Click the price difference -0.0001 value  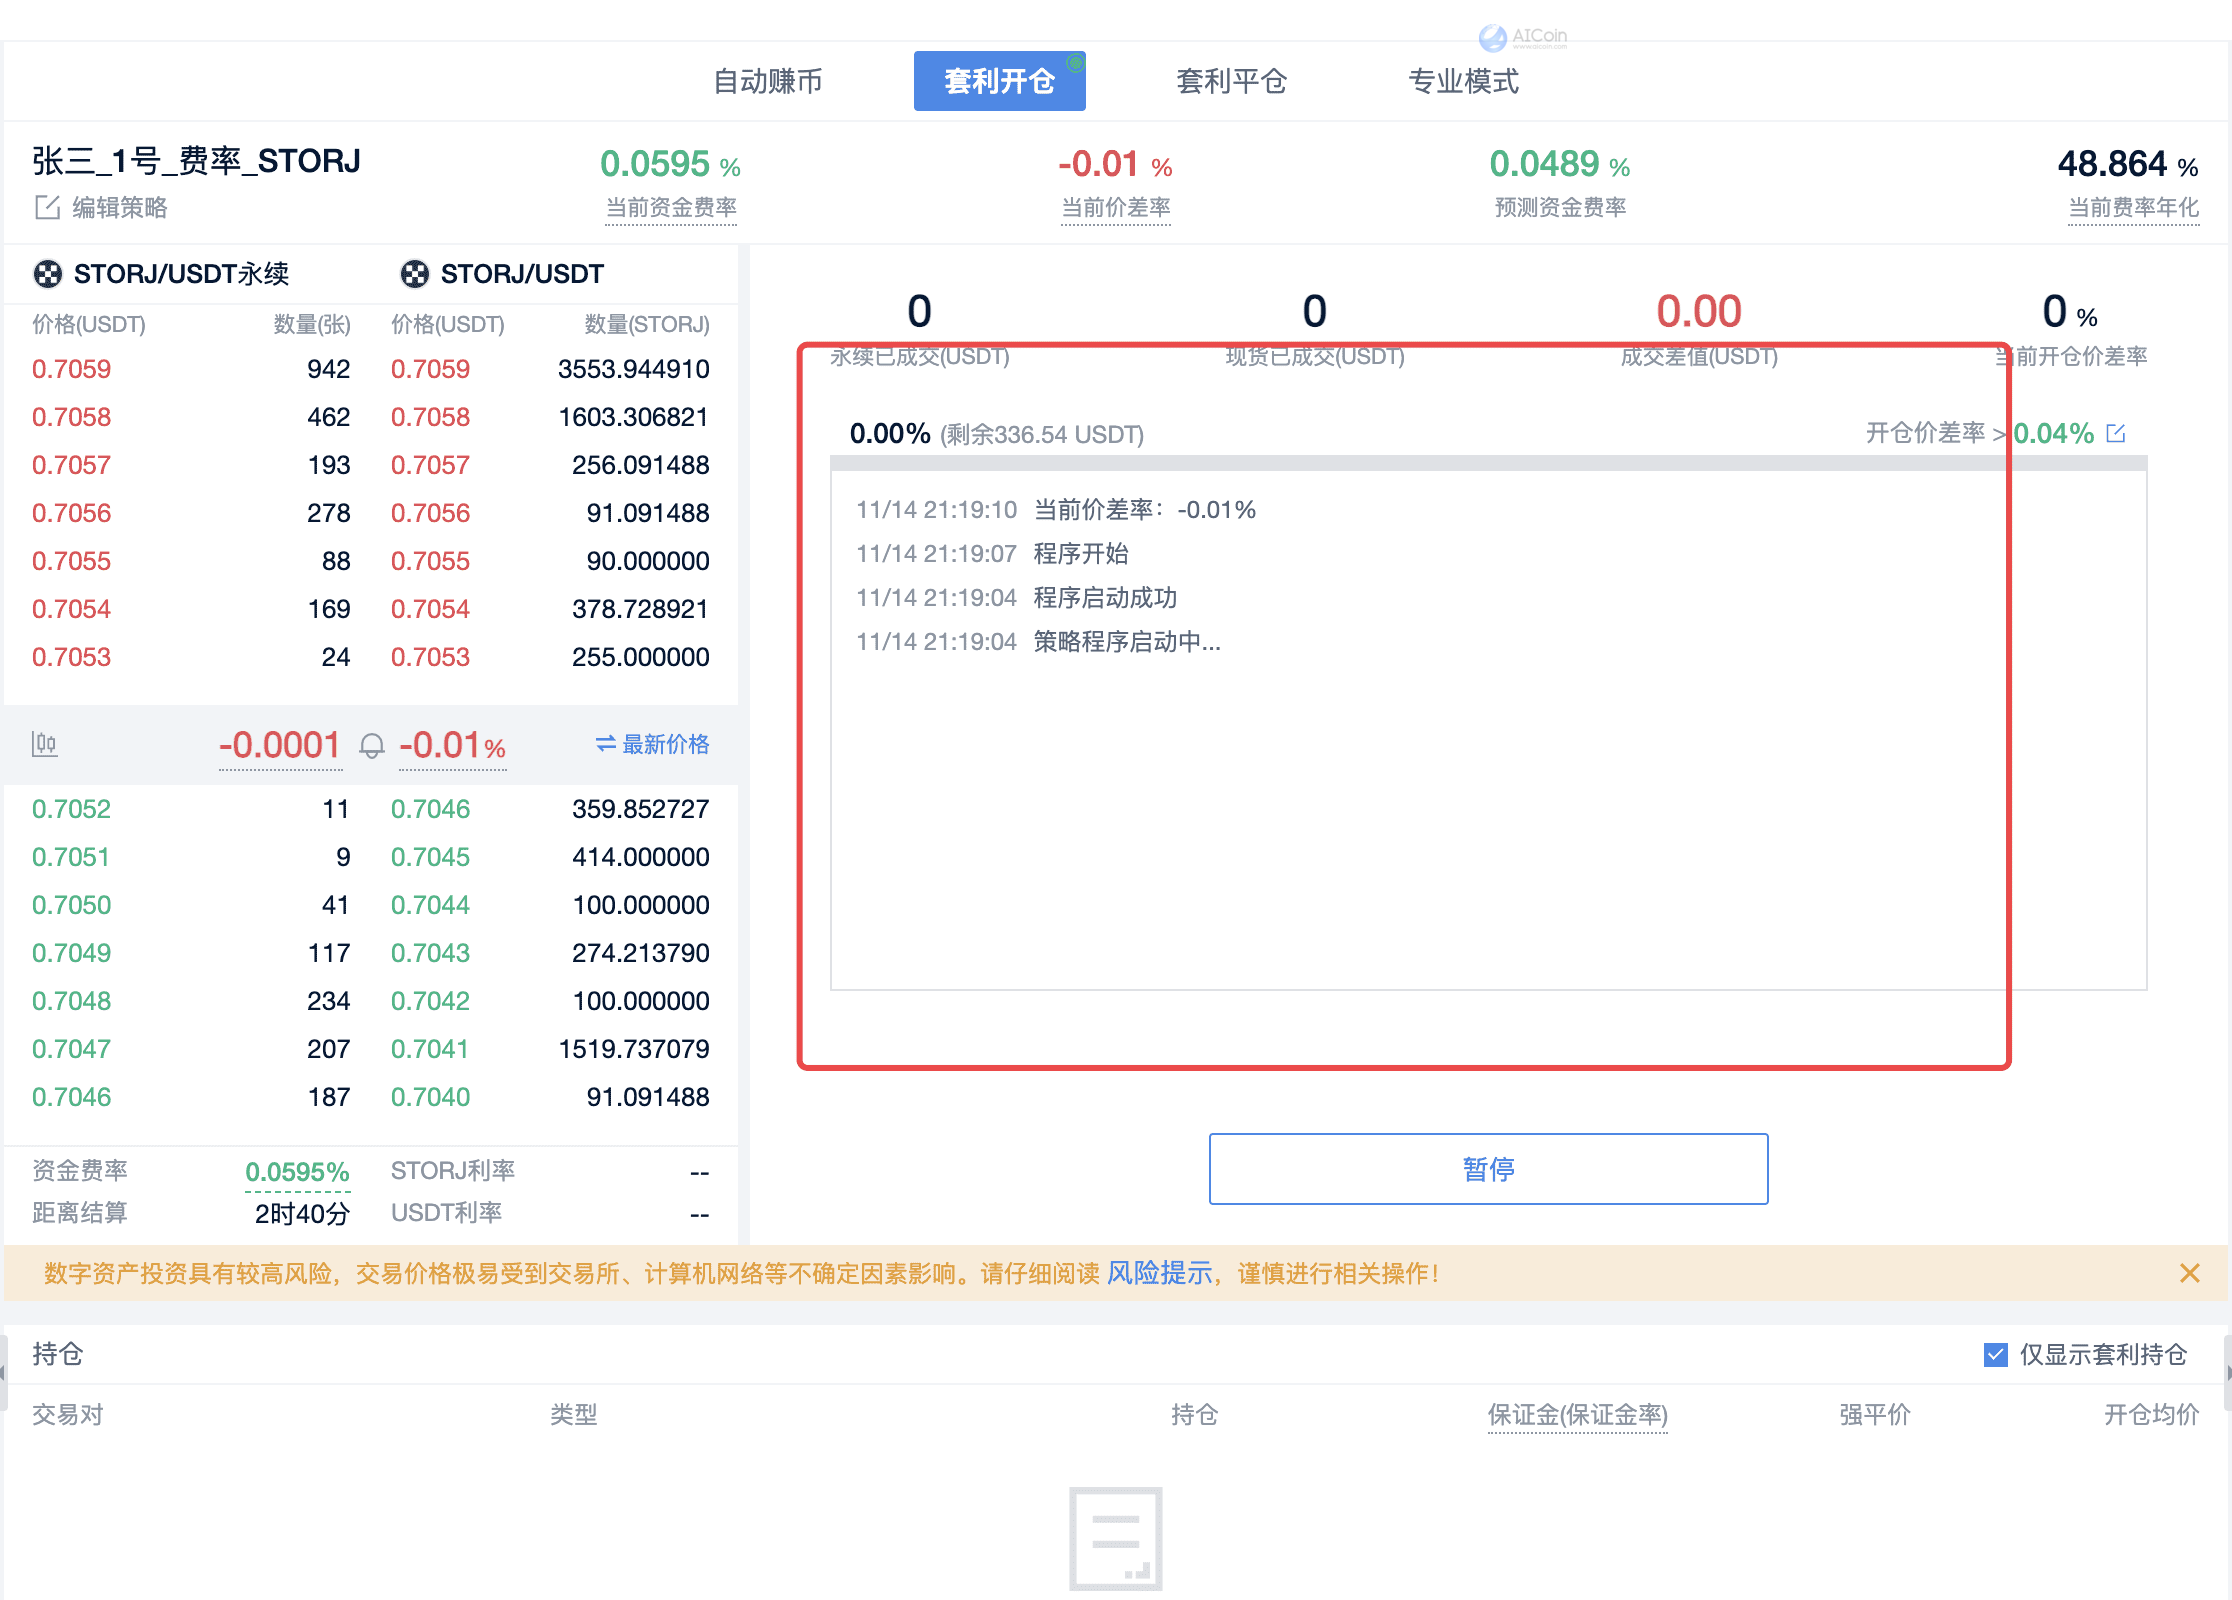pyautogui.click(x=280, y=745)
